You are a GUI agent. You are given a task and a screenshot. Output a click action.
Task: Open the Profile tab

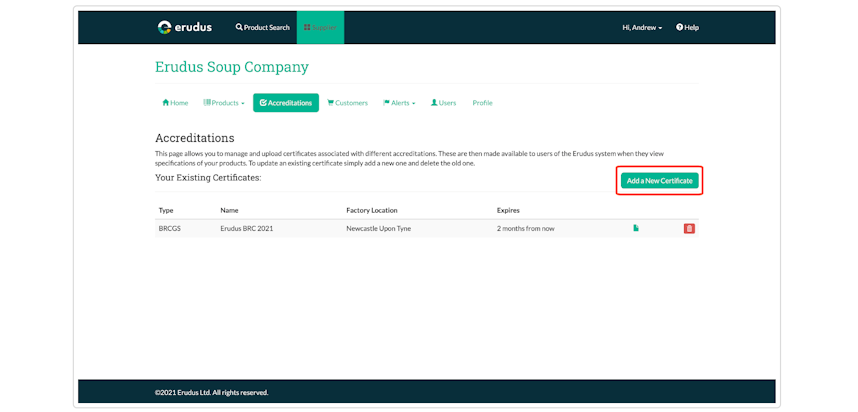(483, 103)
